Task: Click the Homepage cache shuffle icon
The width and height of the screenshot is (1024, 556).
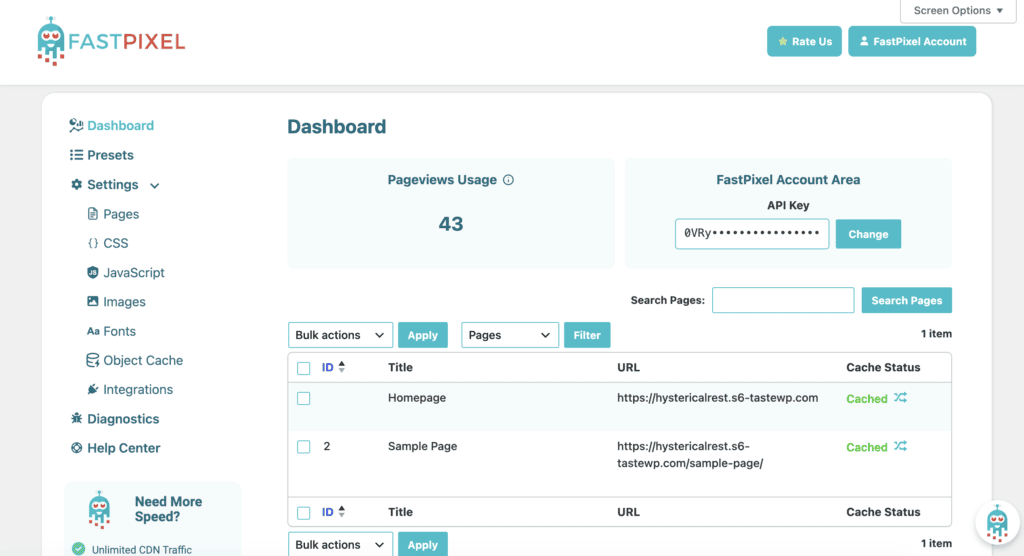Action: pos(901,397)
